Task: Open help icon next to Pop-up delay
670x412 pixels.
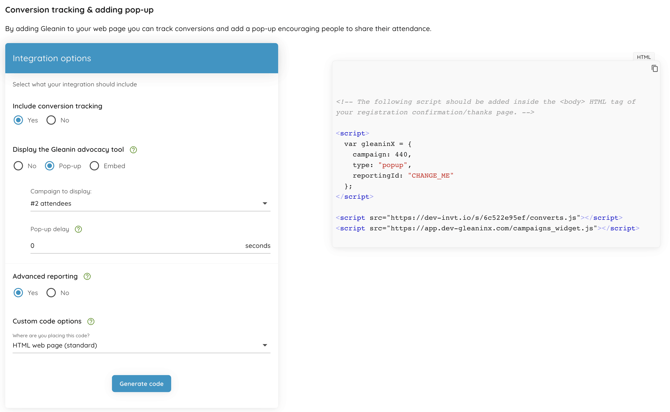Action: coord(78,230)
